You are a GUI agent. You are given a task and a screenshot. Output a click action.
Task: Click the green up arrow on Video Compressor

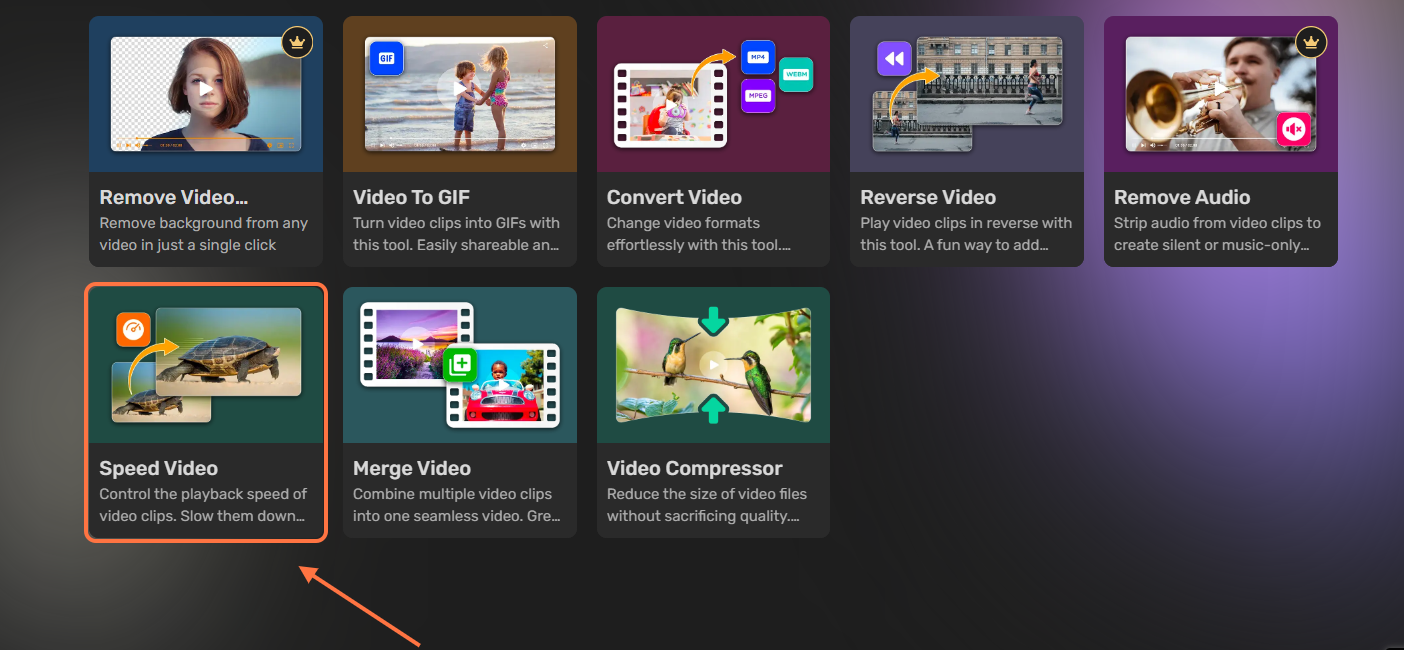[713, 409]
